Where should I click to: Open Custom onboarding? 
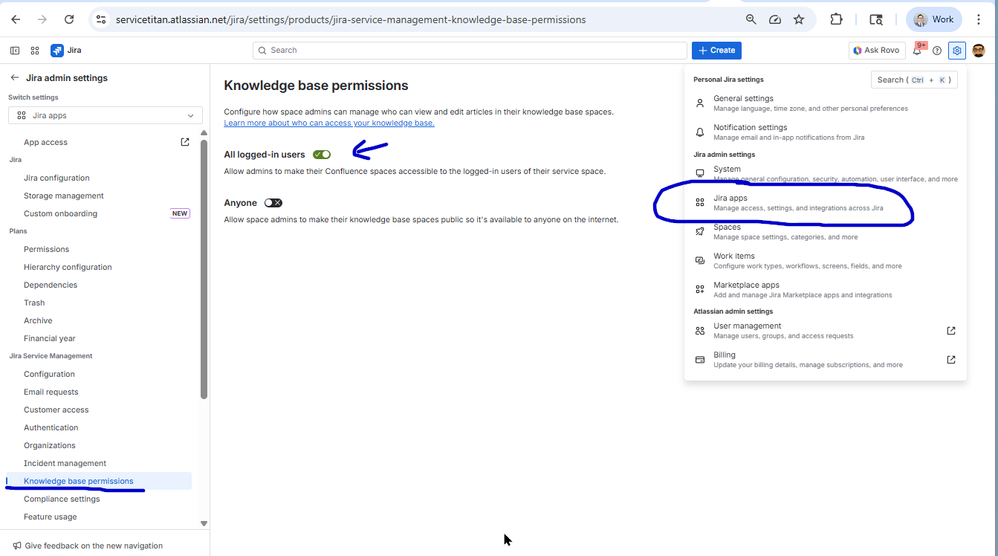(x=60, y=213)
